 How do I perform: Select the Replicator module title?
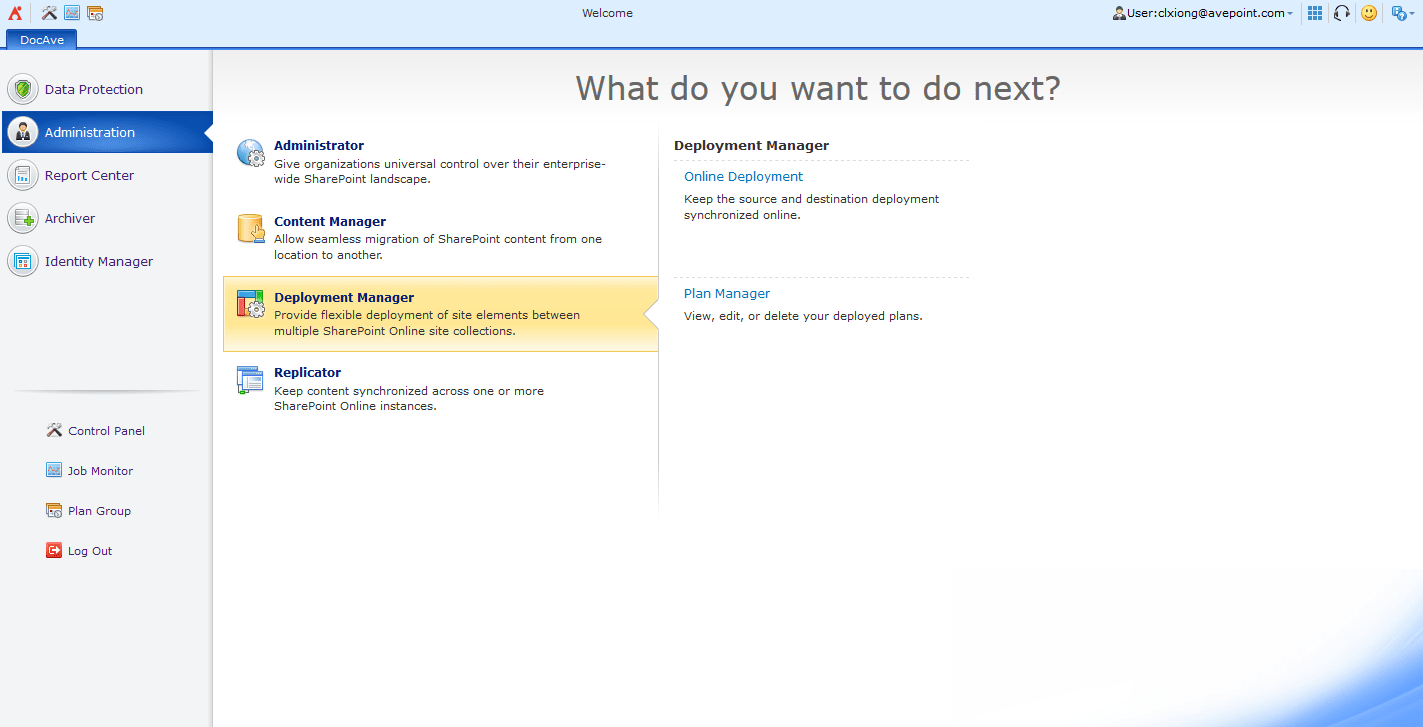coord(308,373)
